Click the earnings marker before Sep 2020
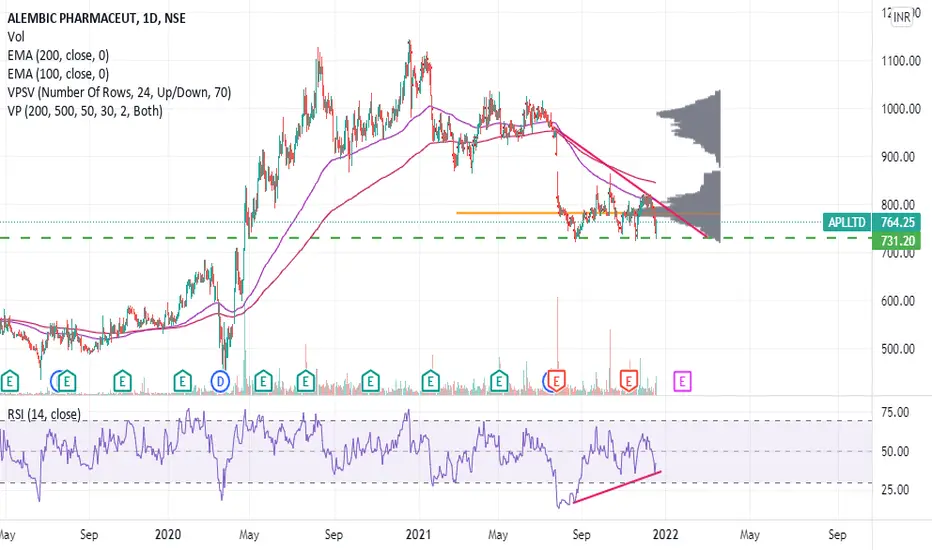The height and width of the screenshot is (550, 932). 306,381
